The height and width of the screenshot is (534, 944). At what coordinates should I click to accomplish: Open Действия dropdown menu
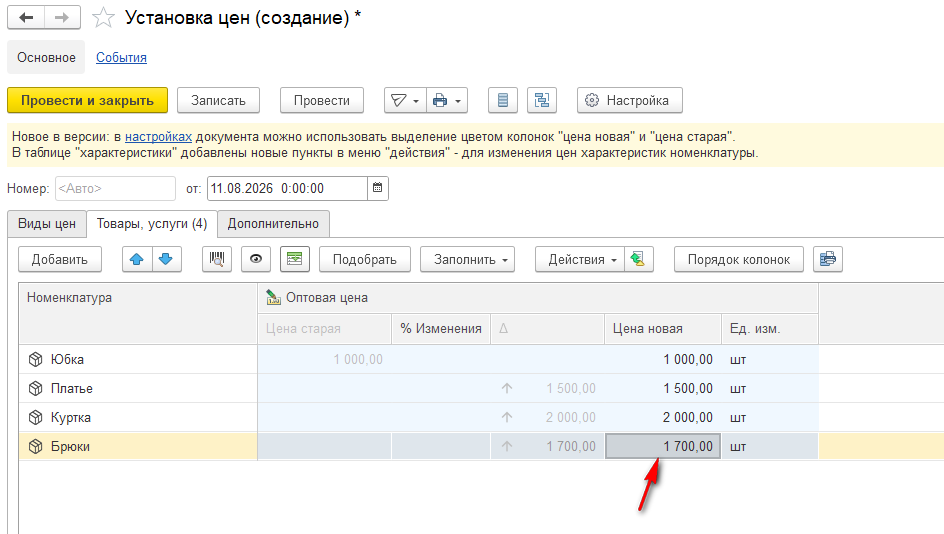(x=580, y=259)
